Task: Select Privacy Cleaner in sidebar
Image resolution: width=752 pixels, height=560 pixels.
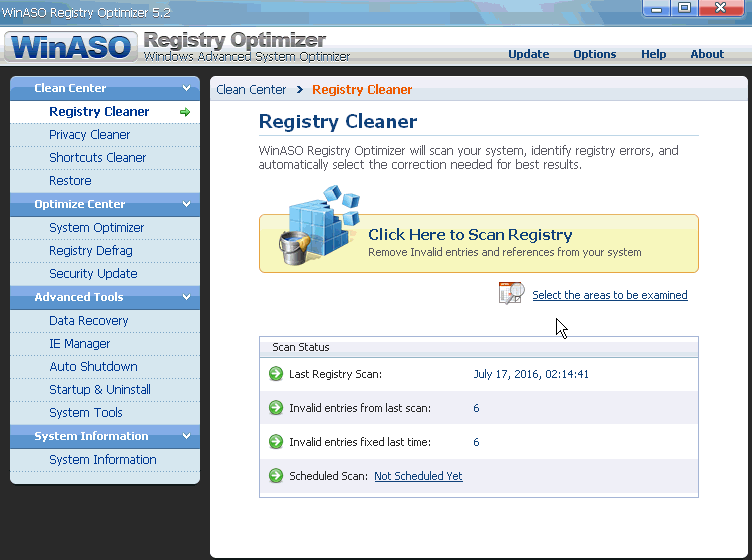Action: pyautogui.click(x=89, y=135)
